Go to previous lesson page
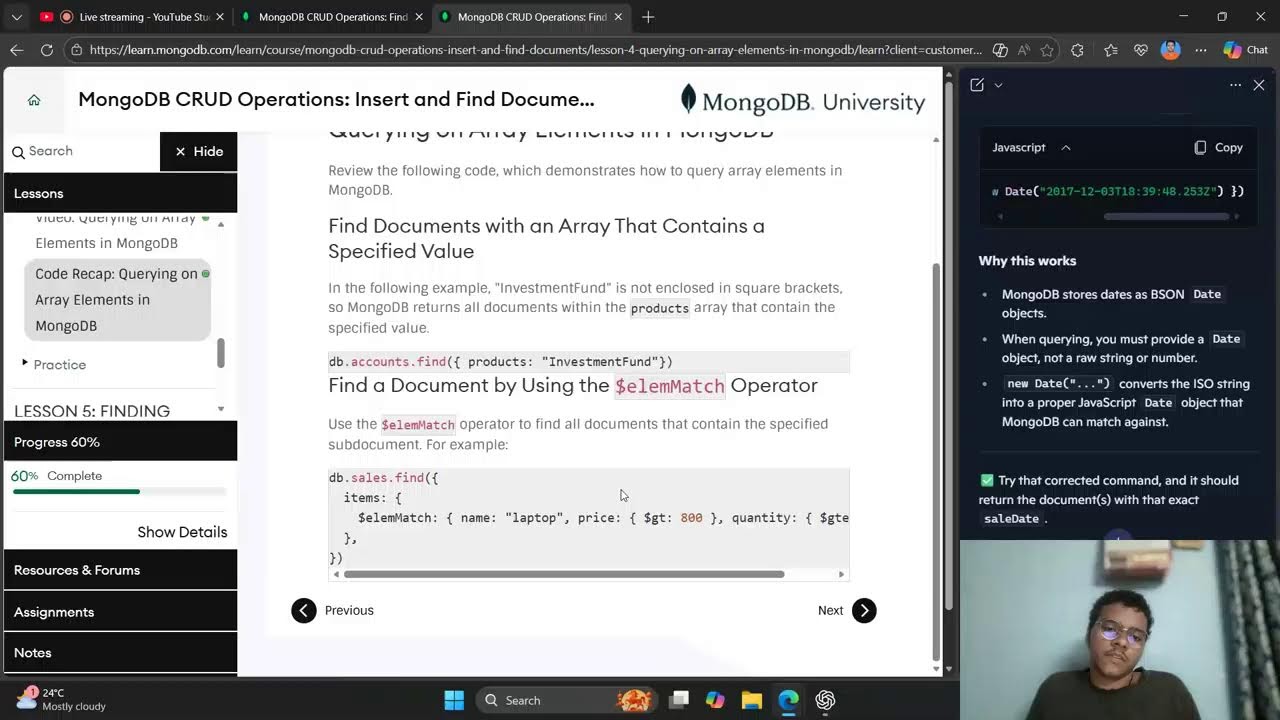Image resolution: width=1280 pixels, height=720 pixels. (x=333, y=610)
